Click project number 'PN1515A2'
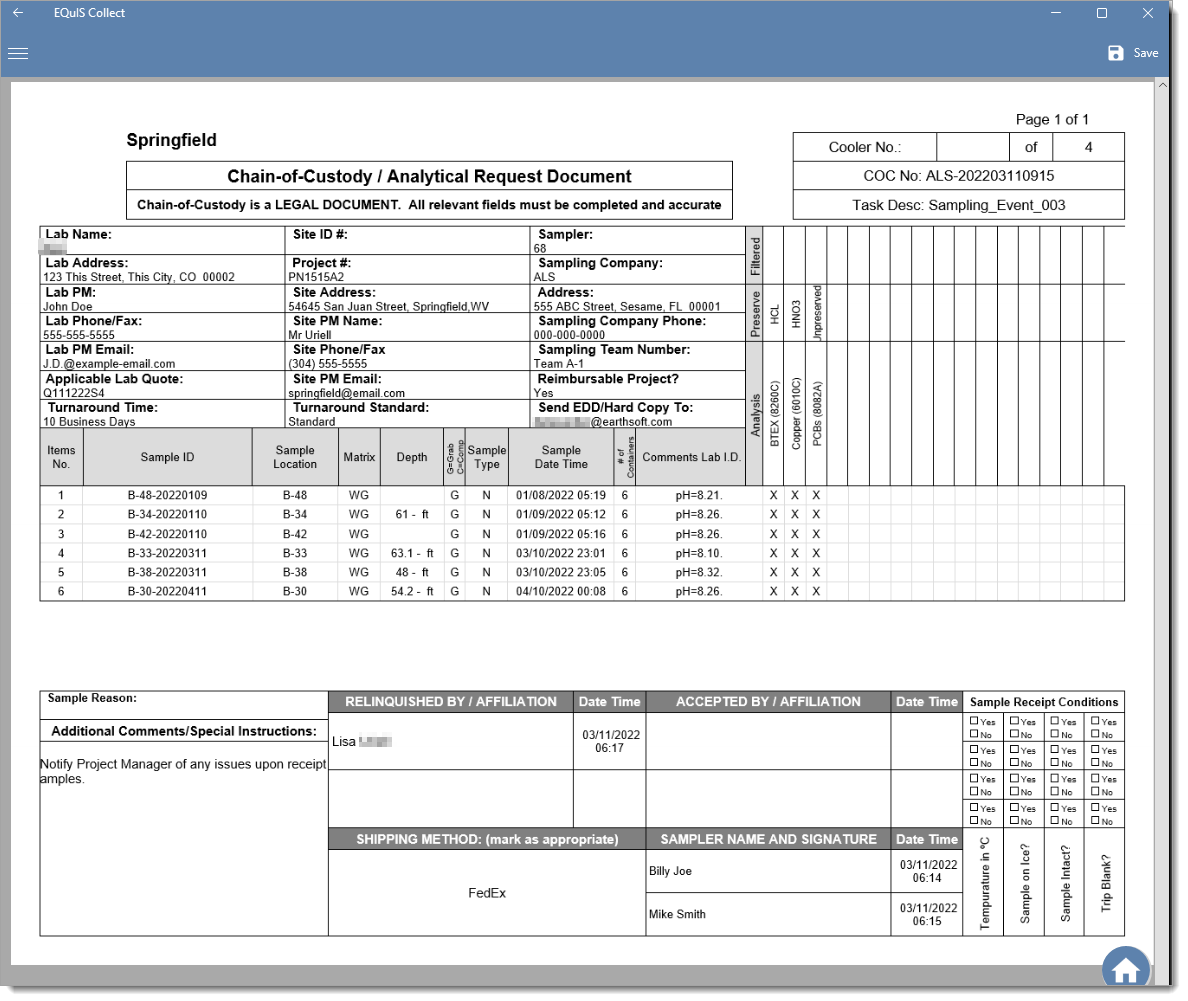Viewport: 1188px width, 1001px height. [316, 277]
